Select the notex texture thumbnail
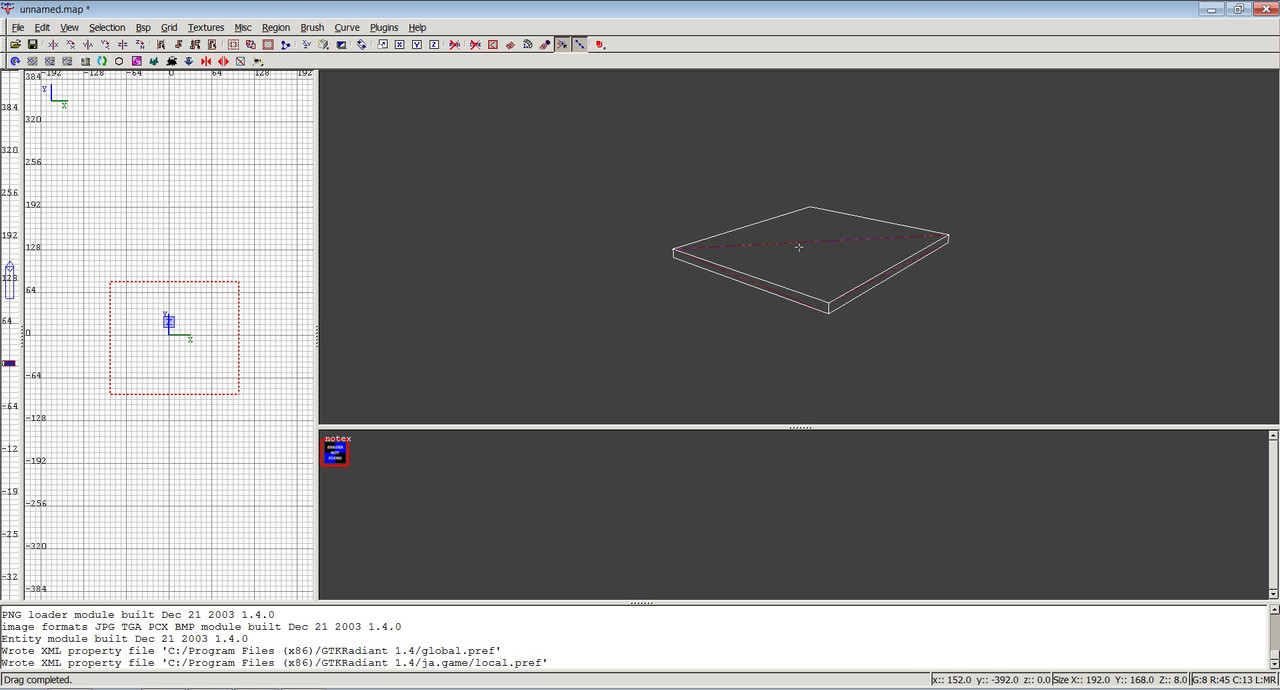1280x690 pixels. (335, 453)
